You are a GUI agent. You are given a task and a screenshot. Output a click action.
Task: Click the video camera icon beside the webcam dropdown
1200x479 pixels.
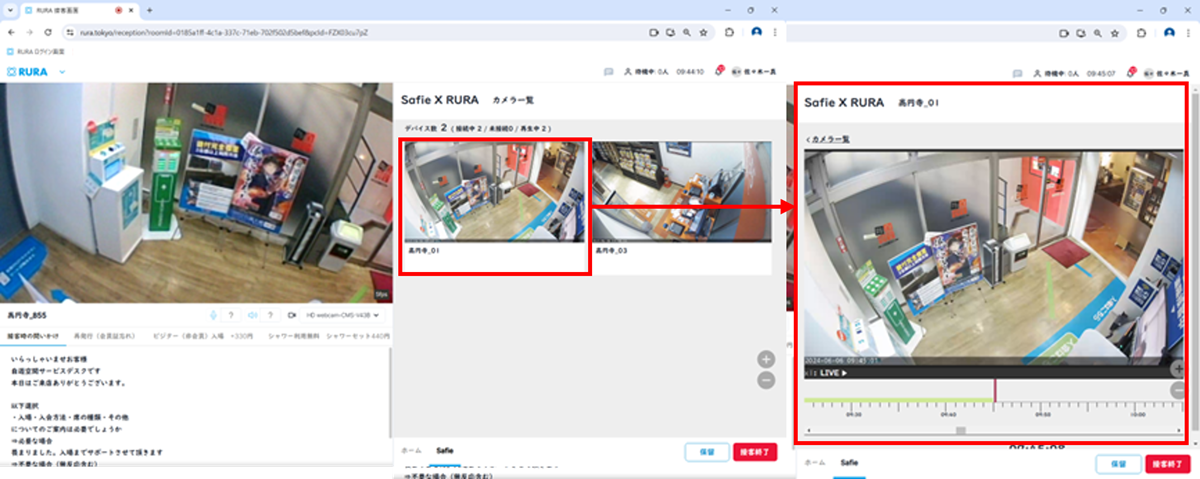[x=294, y=314]
